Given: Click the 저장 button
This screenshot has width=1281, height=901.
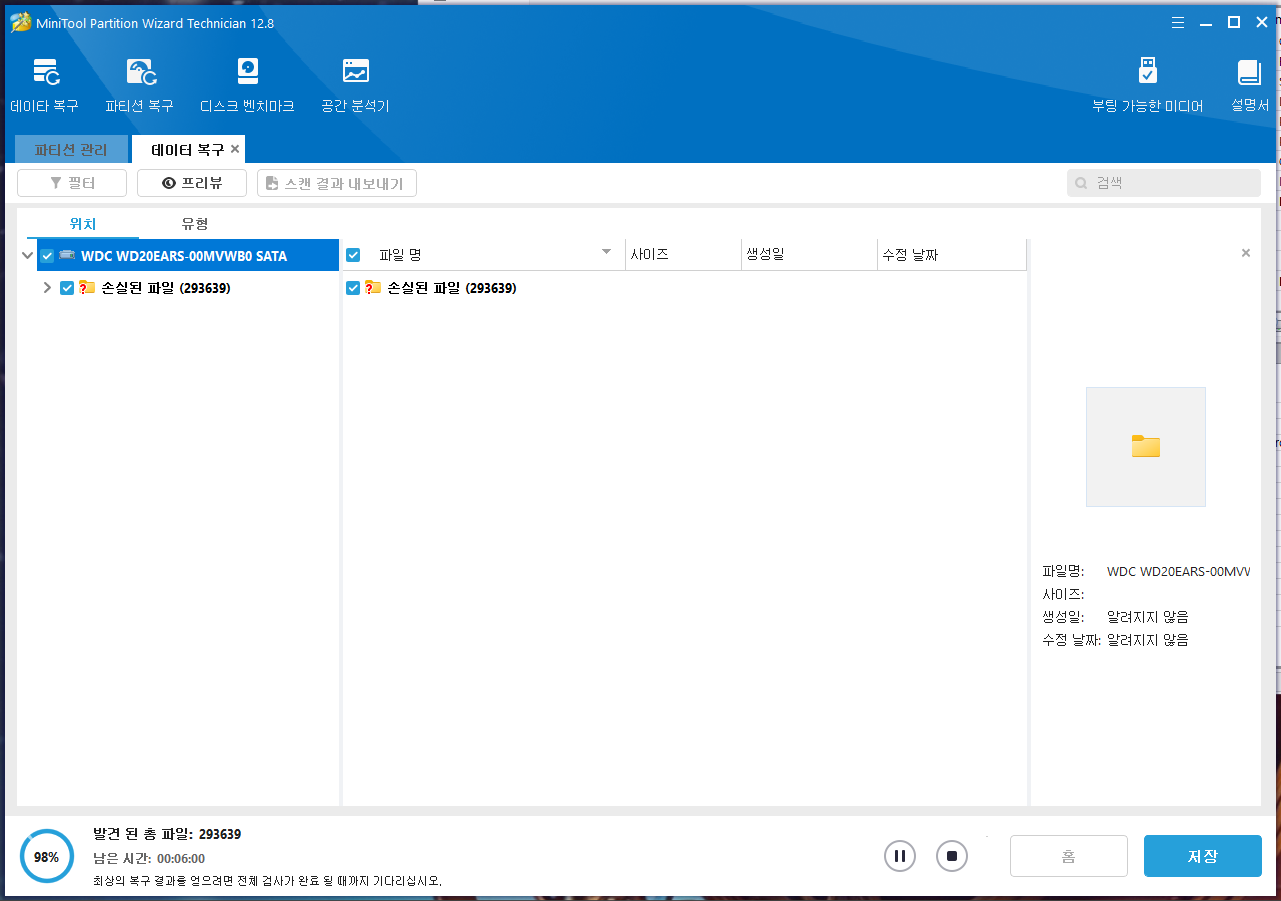Looking at the screenshot, I should click(x=1203, y=856).
